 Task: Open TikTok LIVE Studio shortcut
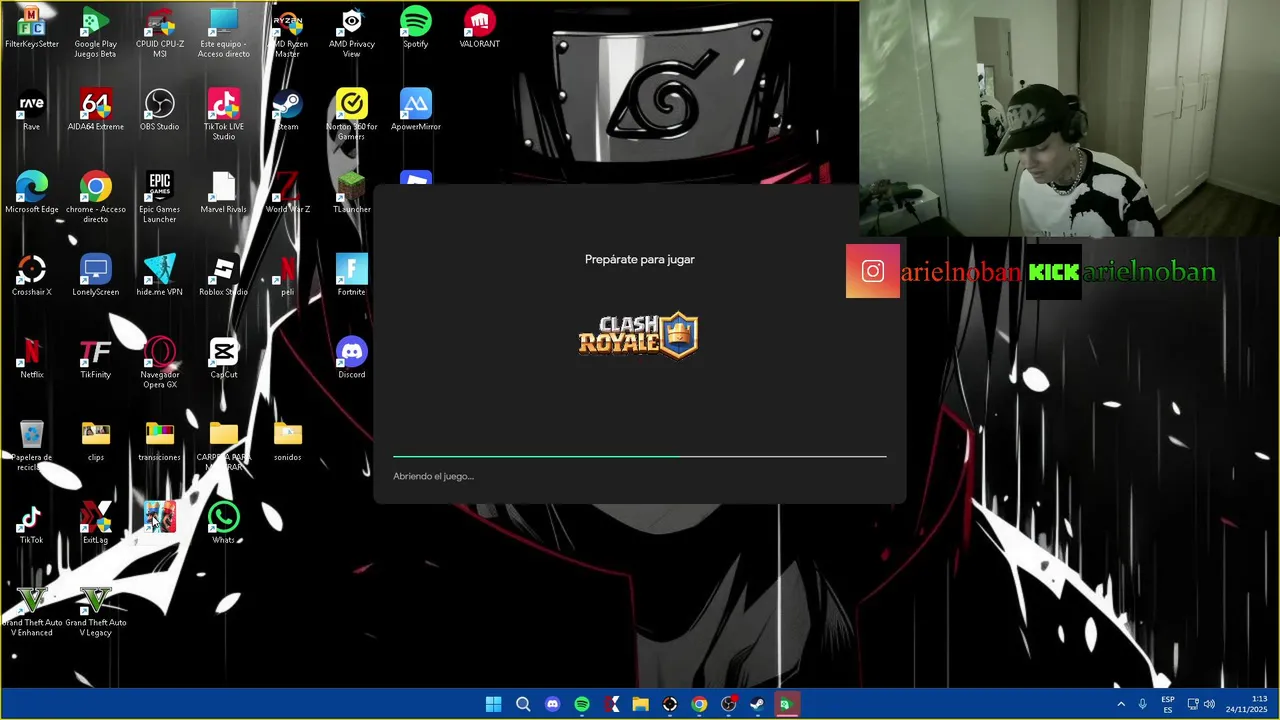click(223, 115)
